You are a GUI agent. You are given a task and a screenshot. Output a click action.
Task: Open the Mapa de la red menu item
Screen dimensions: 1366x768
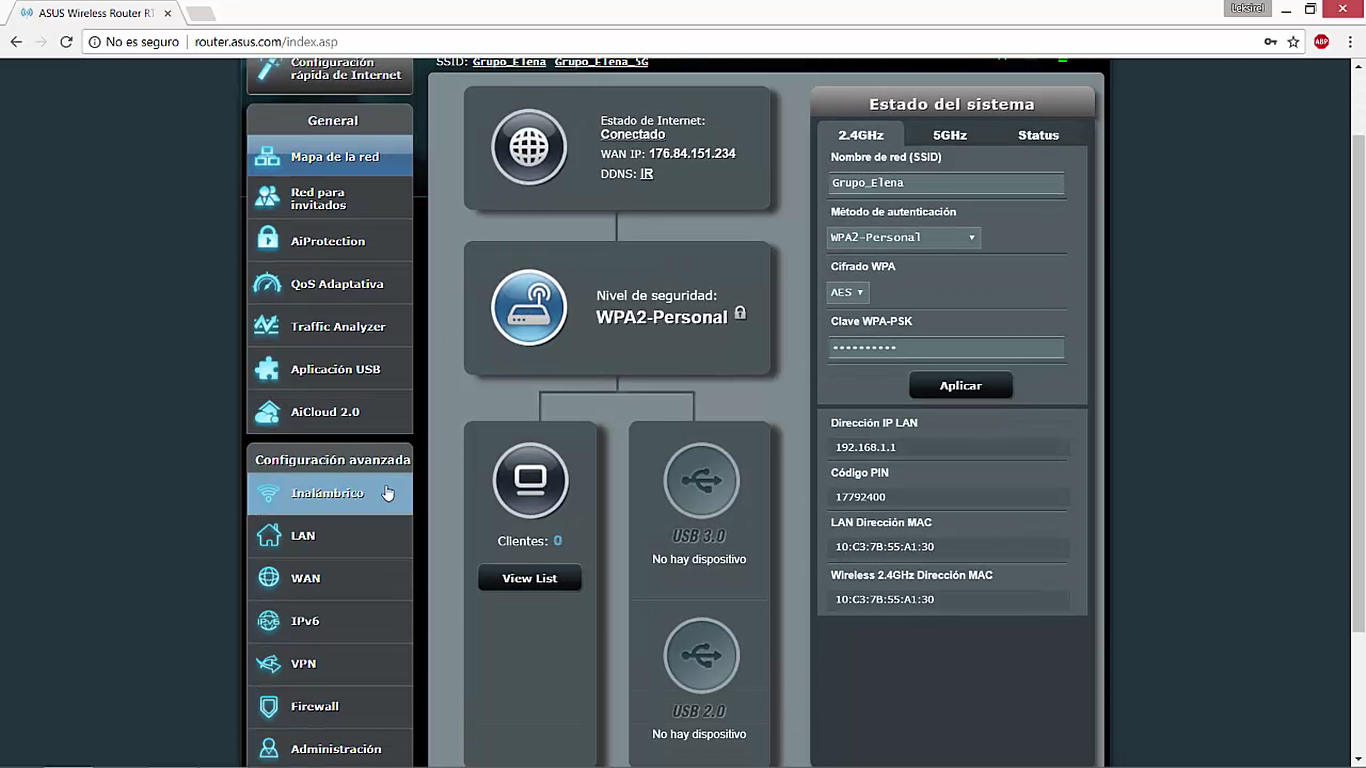(330, 157)
